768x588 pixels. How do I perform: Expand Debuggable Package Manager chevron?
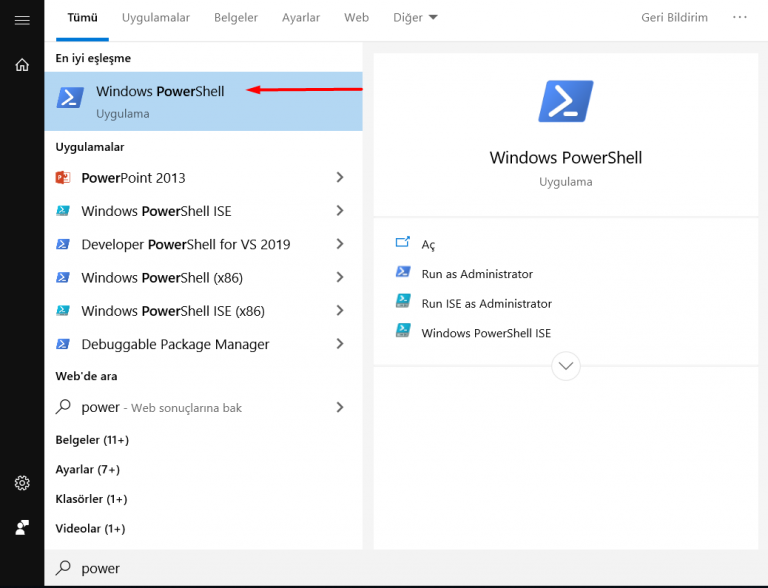click(x=340, y=344)
